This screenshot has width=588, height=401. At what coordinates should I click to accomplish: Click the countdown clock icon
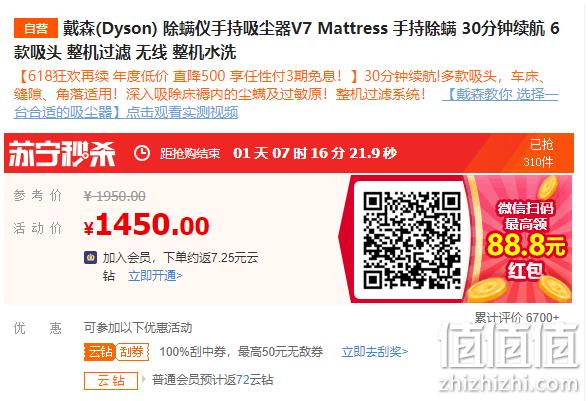pyautogui.click(x=142, y=153)
